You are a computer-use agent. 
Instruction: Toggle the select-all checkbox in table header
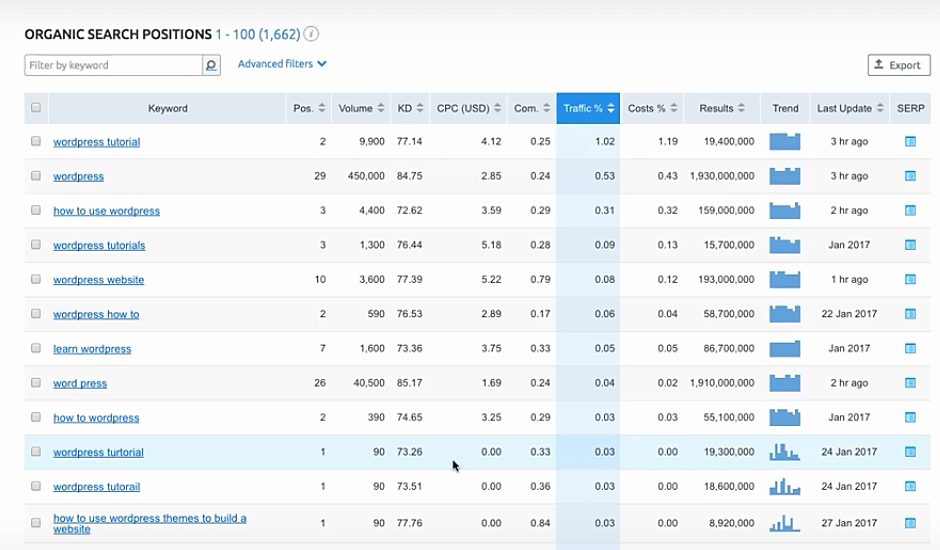click(36, 107)
